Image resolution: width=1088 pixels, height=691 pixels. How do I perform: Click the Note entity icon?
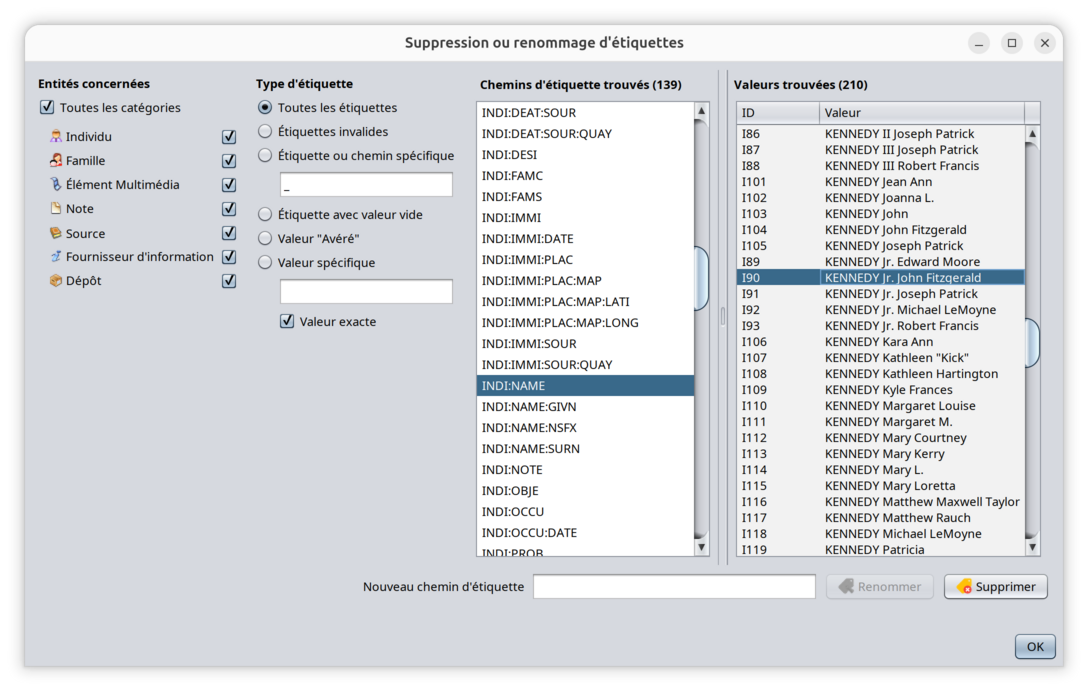click(x=56, y=209)
